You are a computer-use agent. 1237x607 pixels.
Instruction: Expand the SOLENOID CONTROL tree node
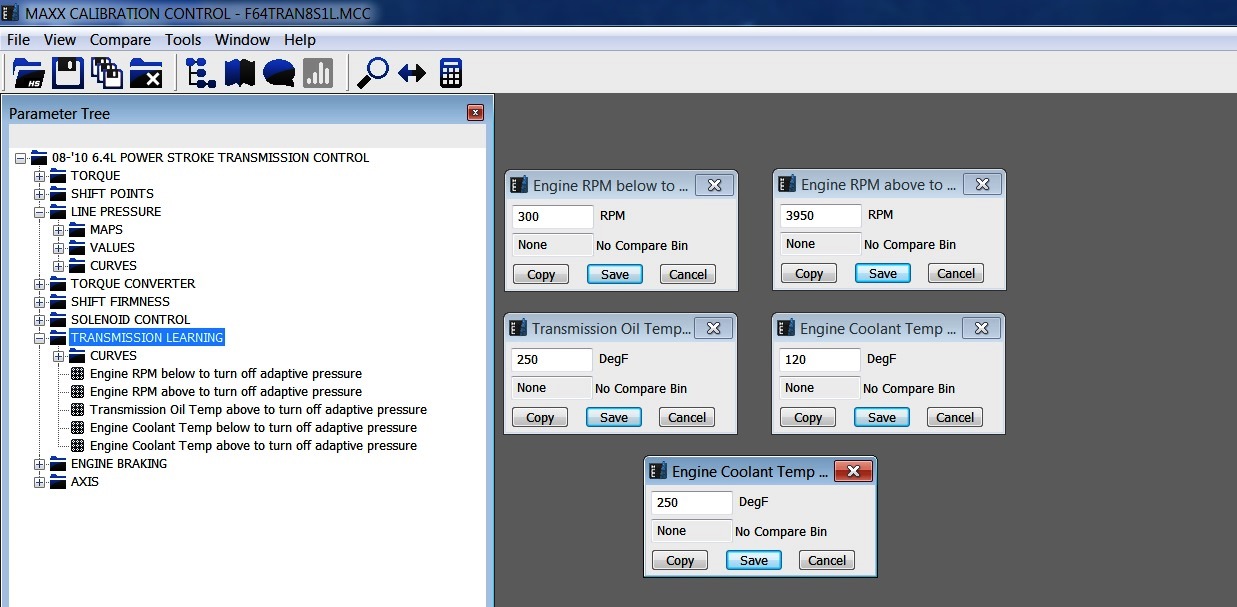pyautogui.click(x=40, y=320)
